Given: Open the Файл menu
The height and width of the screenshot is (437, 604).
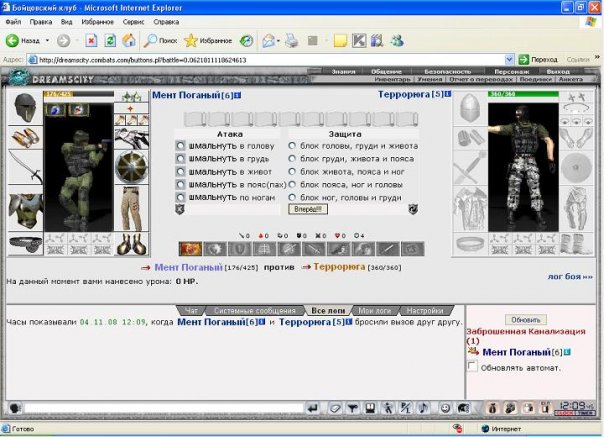Looking at the screenshot, I should click(x=13, y=22).
